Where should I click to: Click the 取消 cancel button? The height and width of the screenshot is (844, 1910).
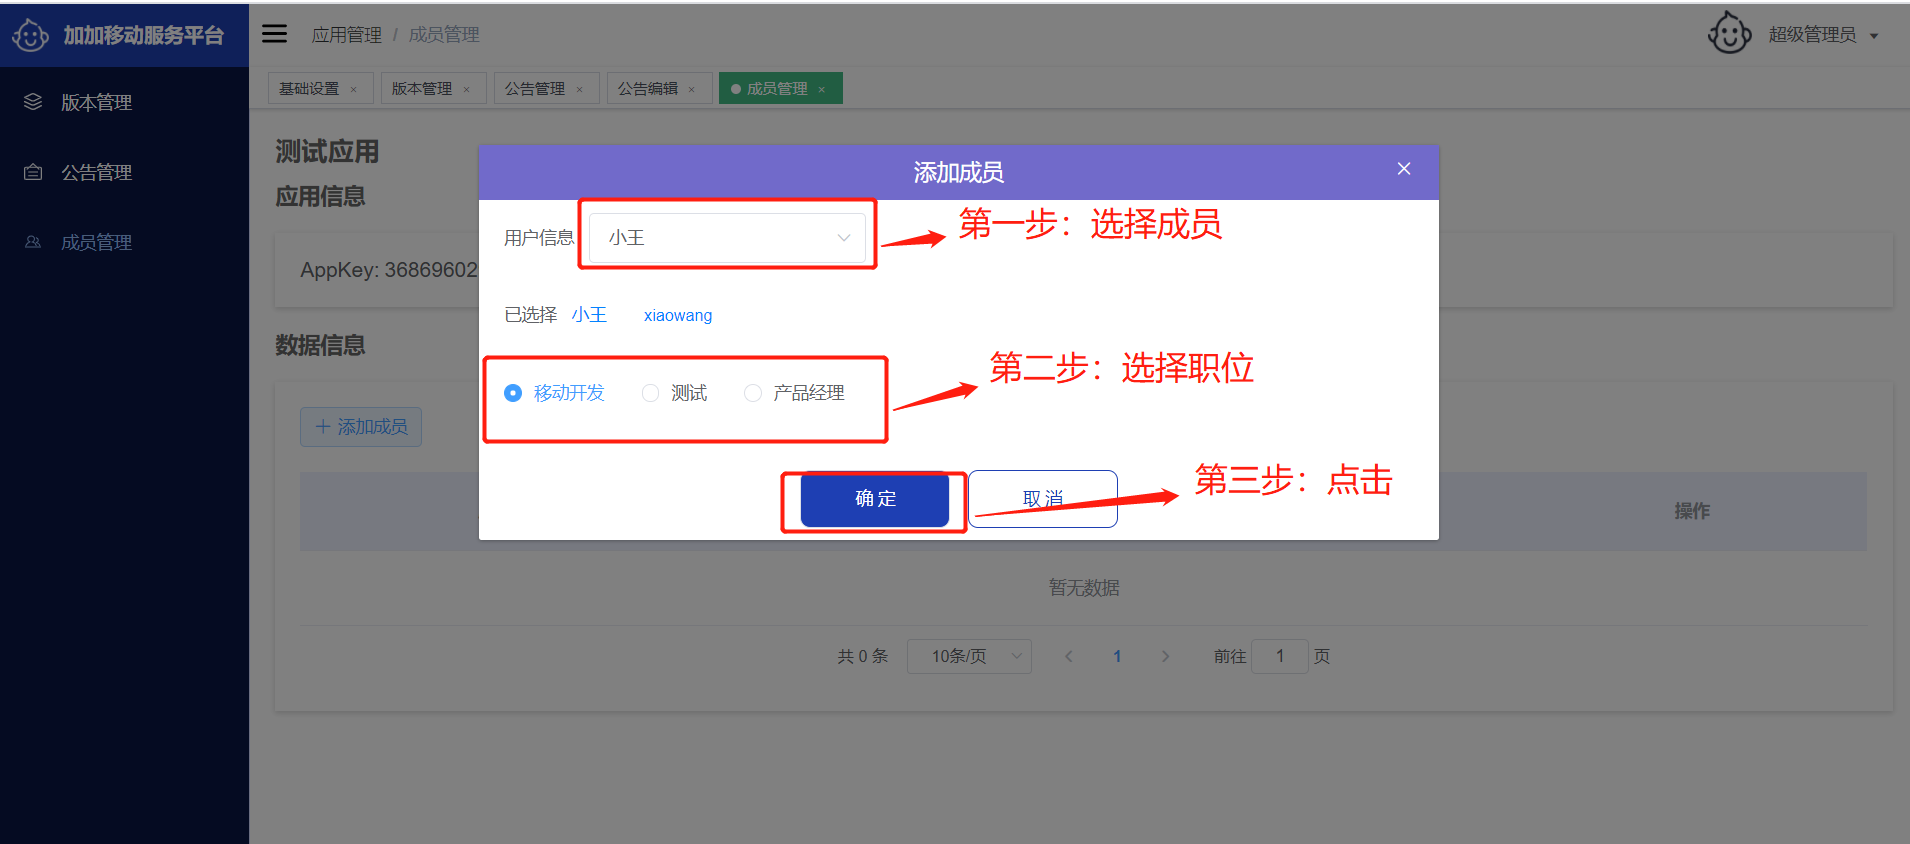coord(1042,499)
